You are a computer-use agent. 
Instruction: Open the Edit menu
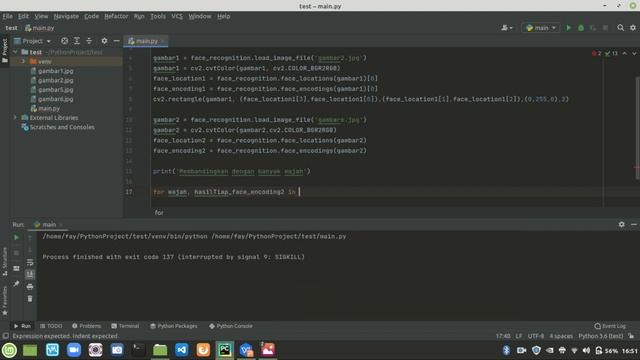[23, 16]
